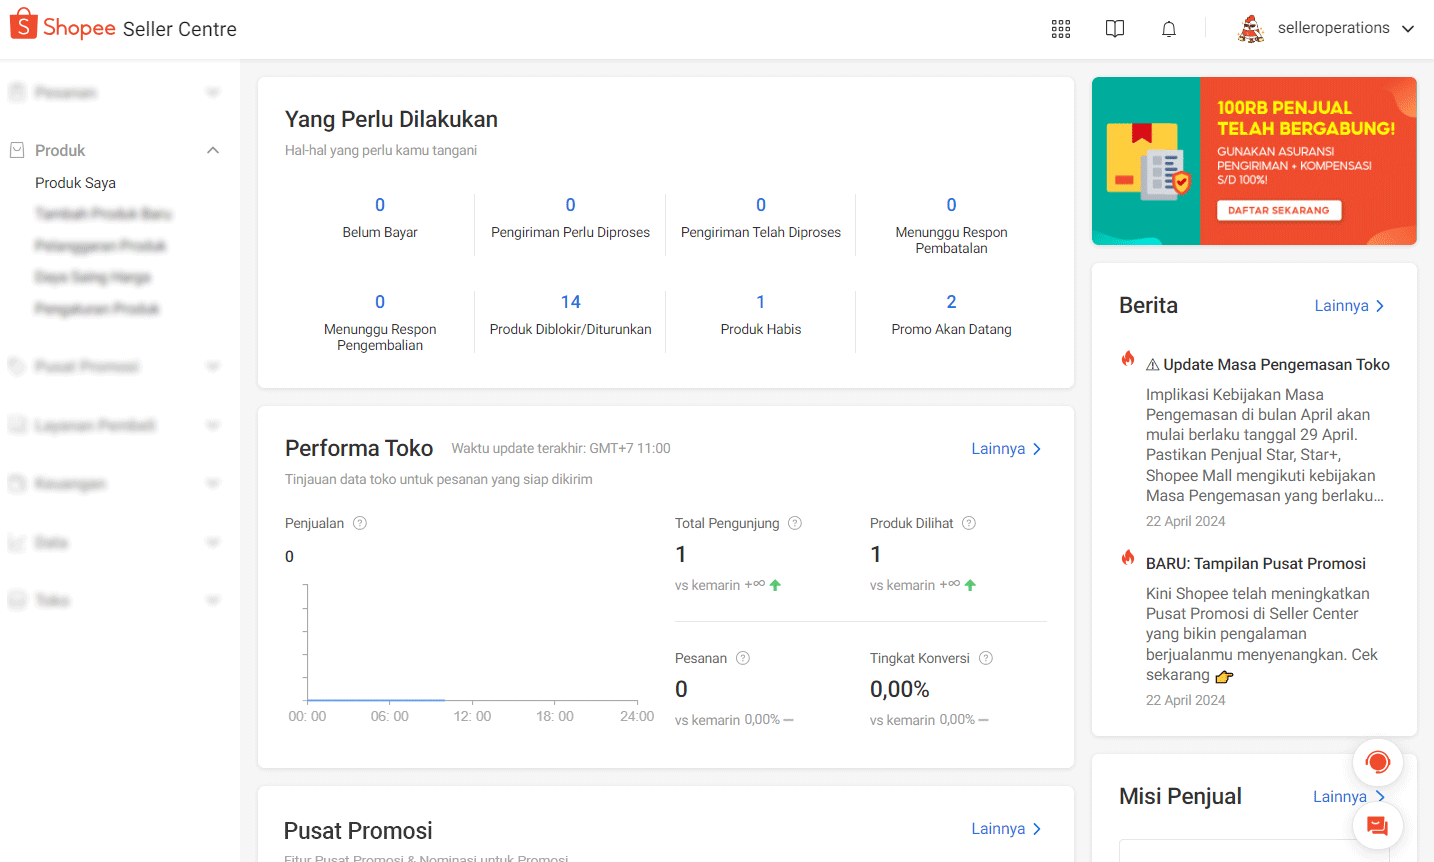Click the Pusat Promosi sidebar icon
Image resolution: width=1434 pixels, height=862 pixels.
[x=17, y=366]
